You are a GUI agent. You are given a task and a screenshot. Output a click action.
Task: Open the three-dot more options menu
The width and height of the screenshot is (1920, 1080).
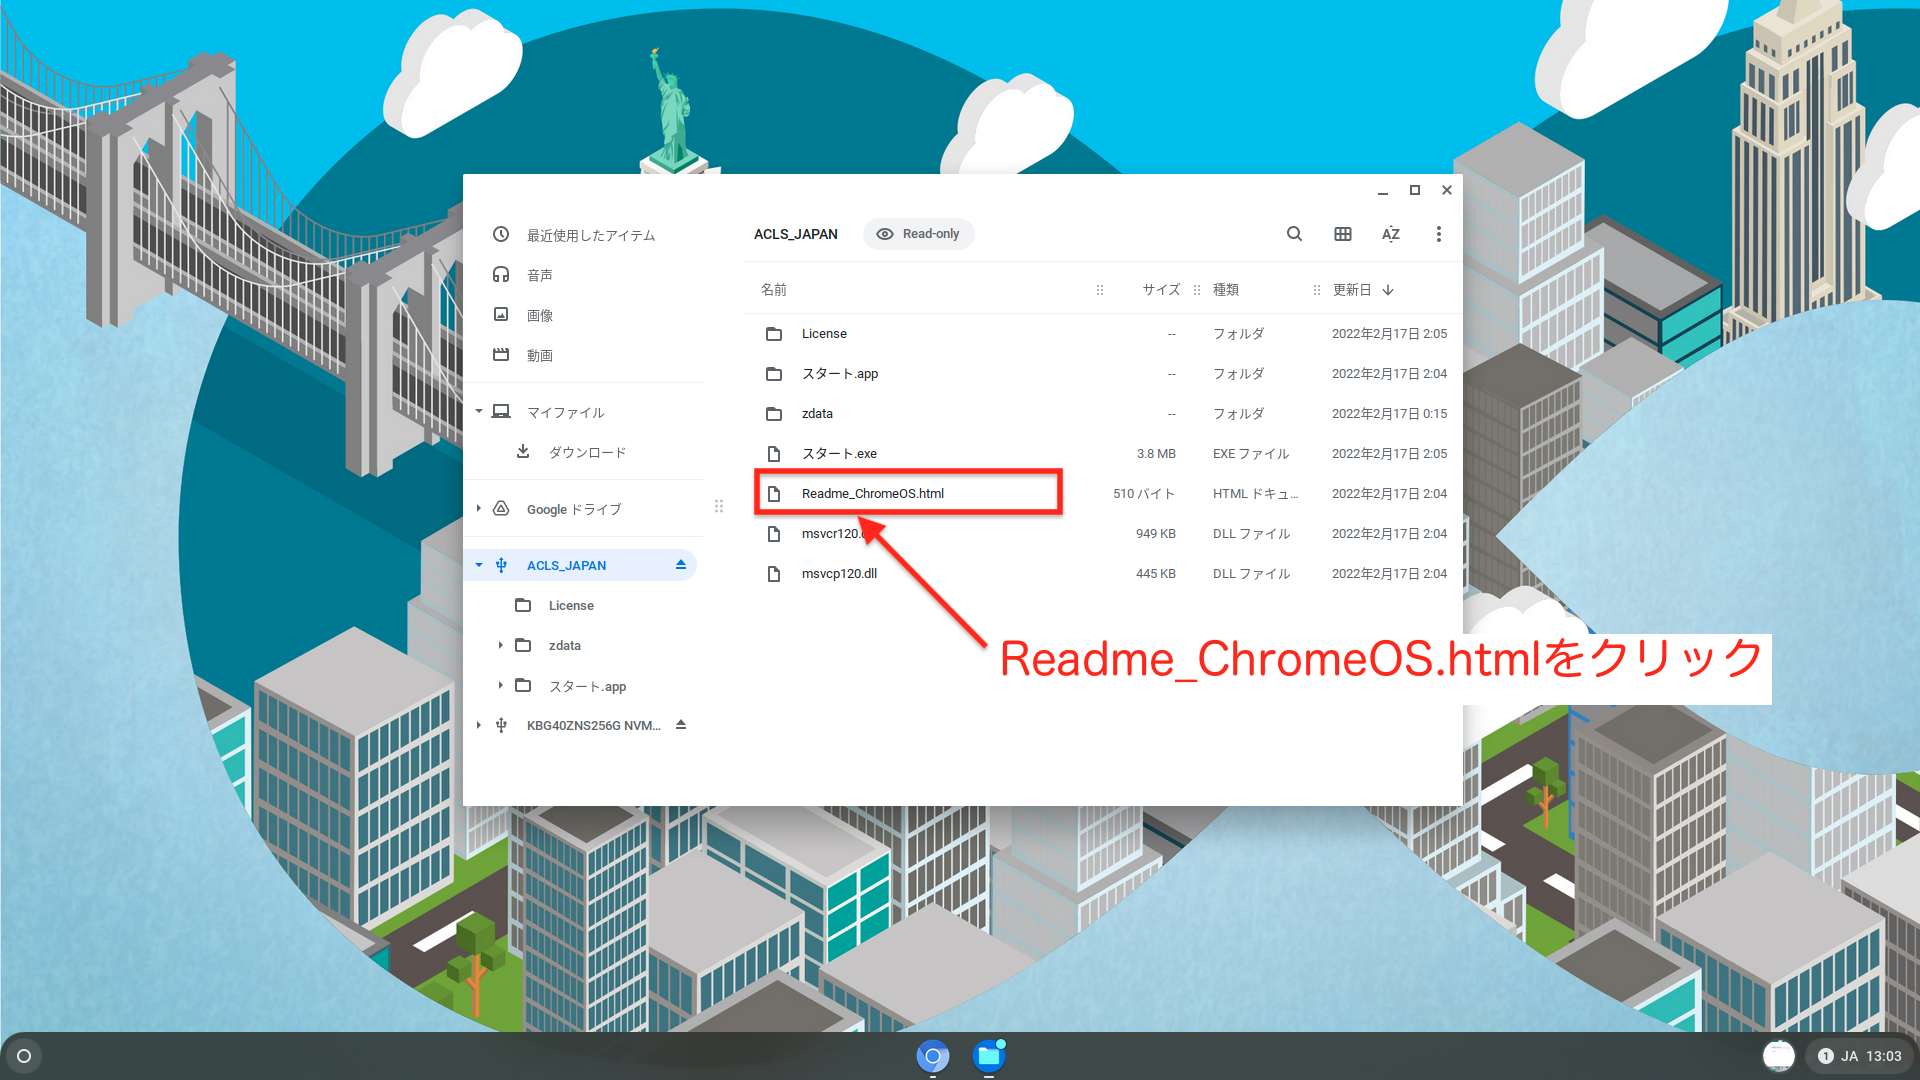1439,234
